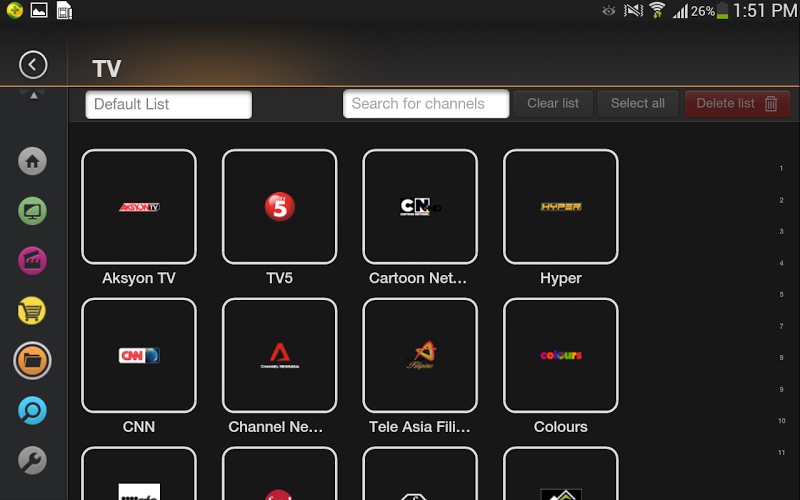Open the orange folder sidebar icon
This screenshot has height=500, width=800.
(32, 361)
